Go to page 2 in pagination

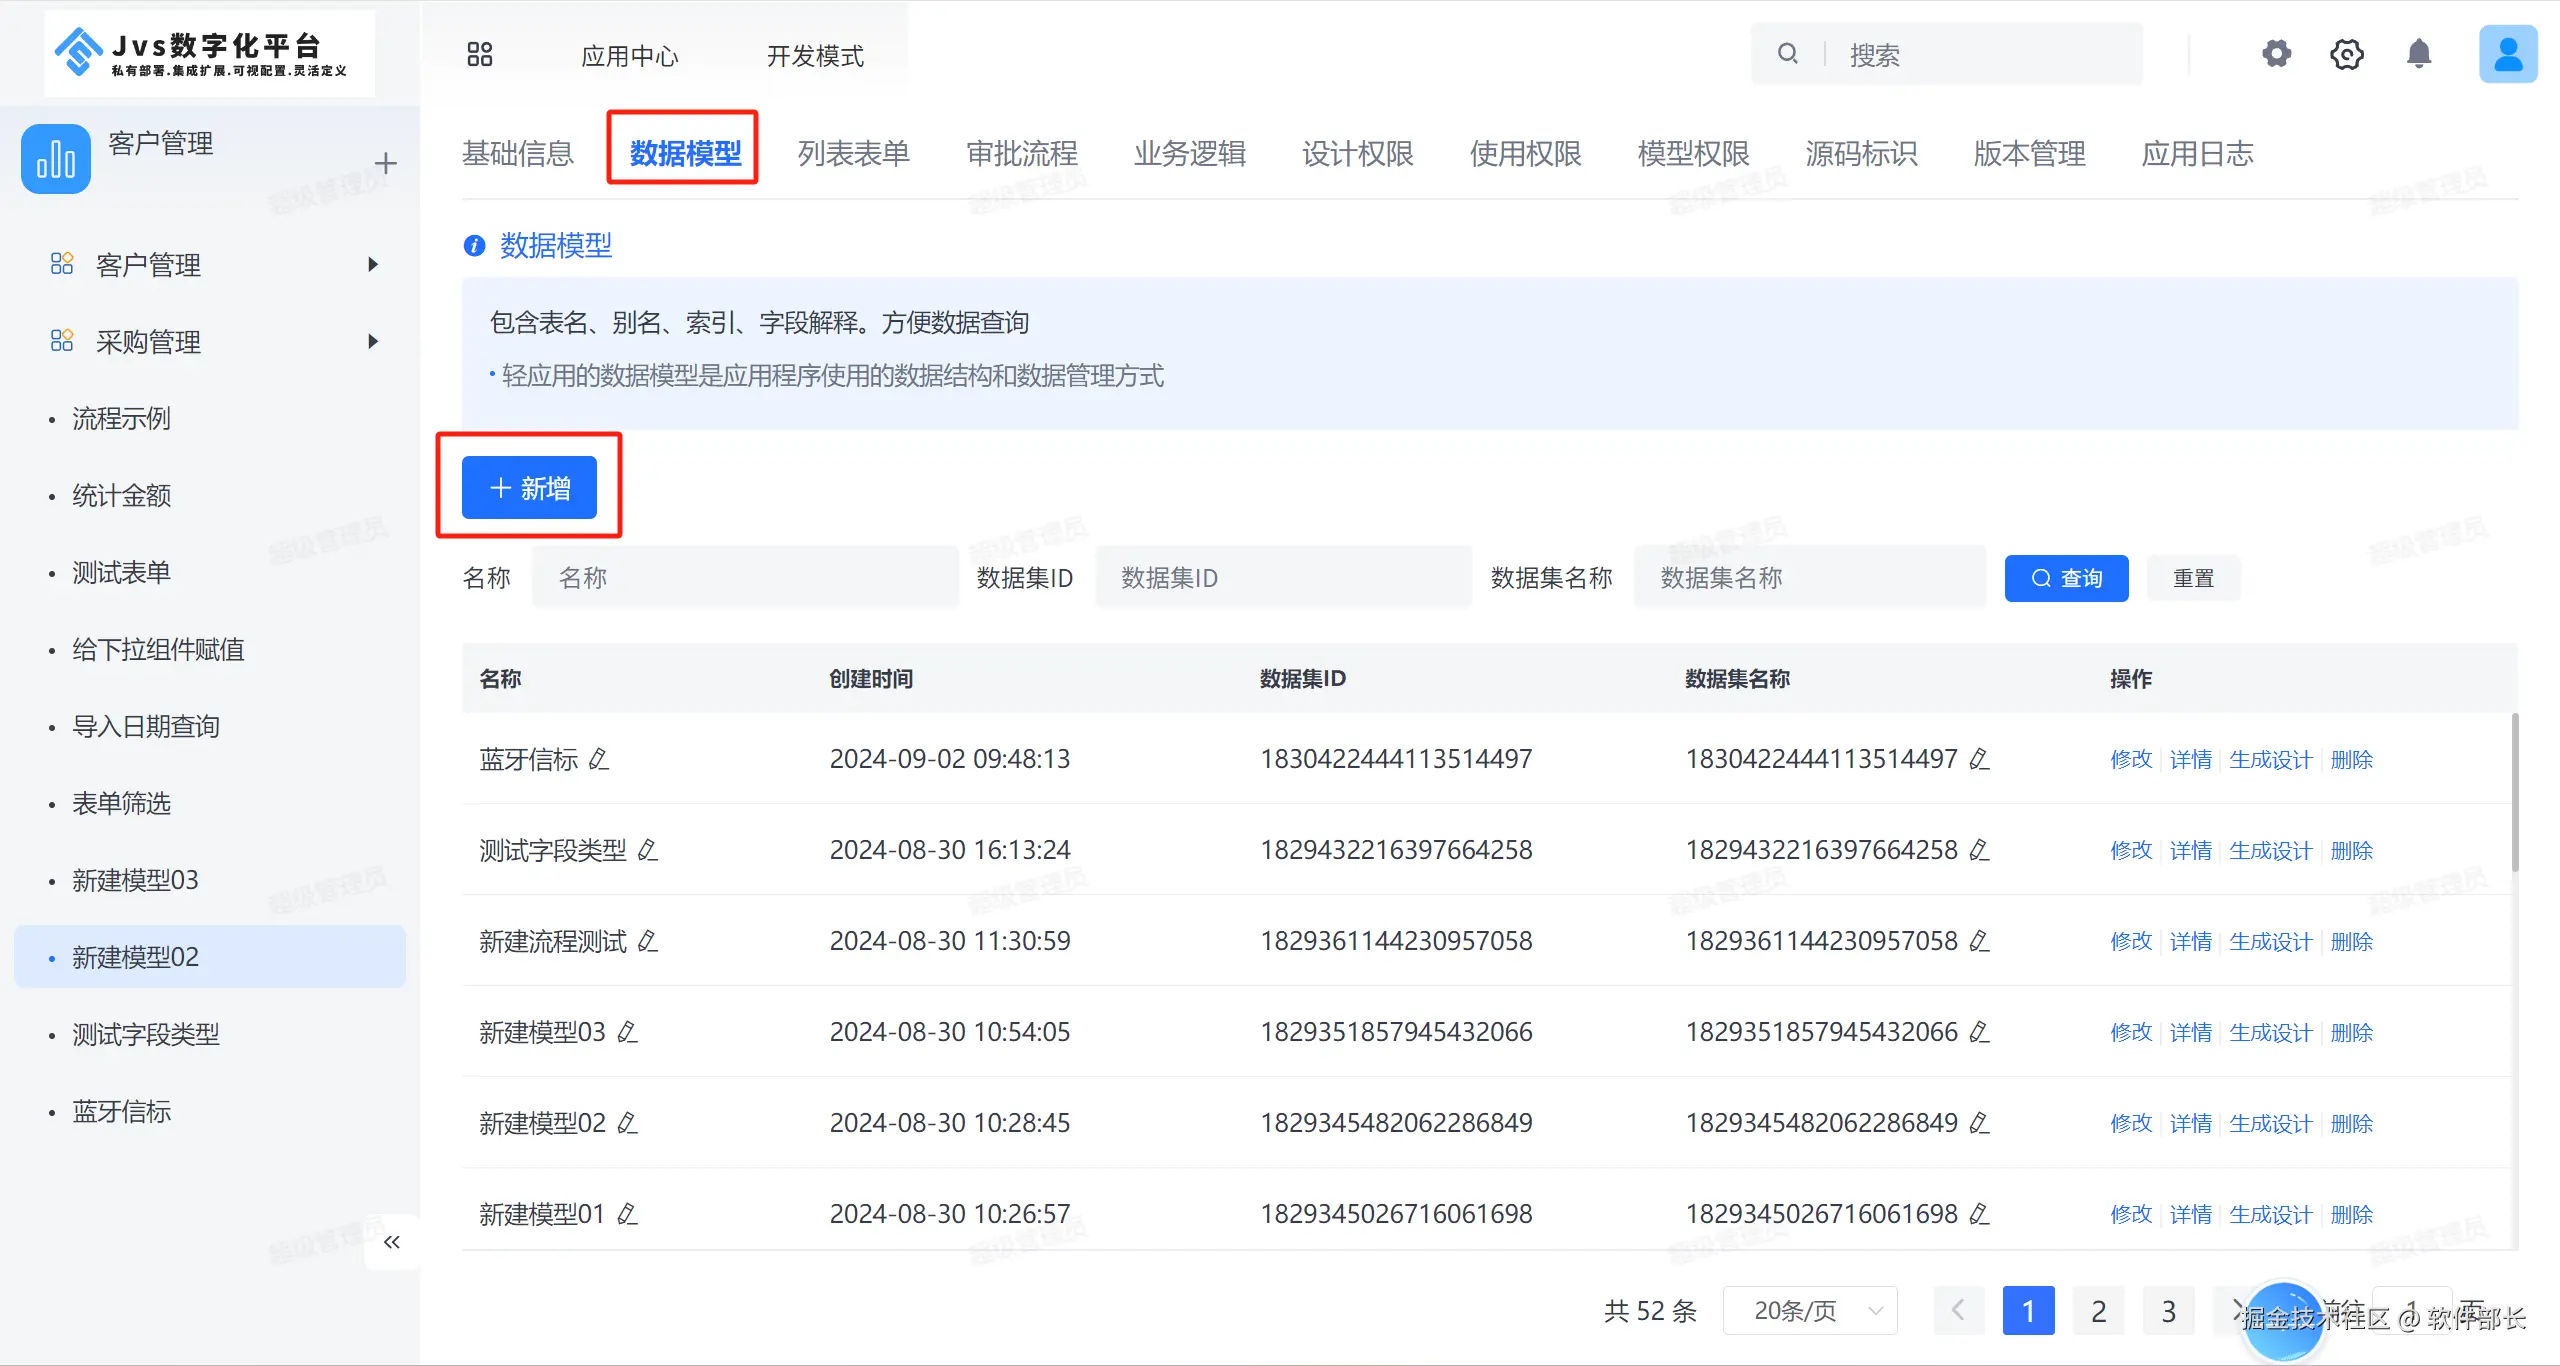(x=2098, y=1310)
